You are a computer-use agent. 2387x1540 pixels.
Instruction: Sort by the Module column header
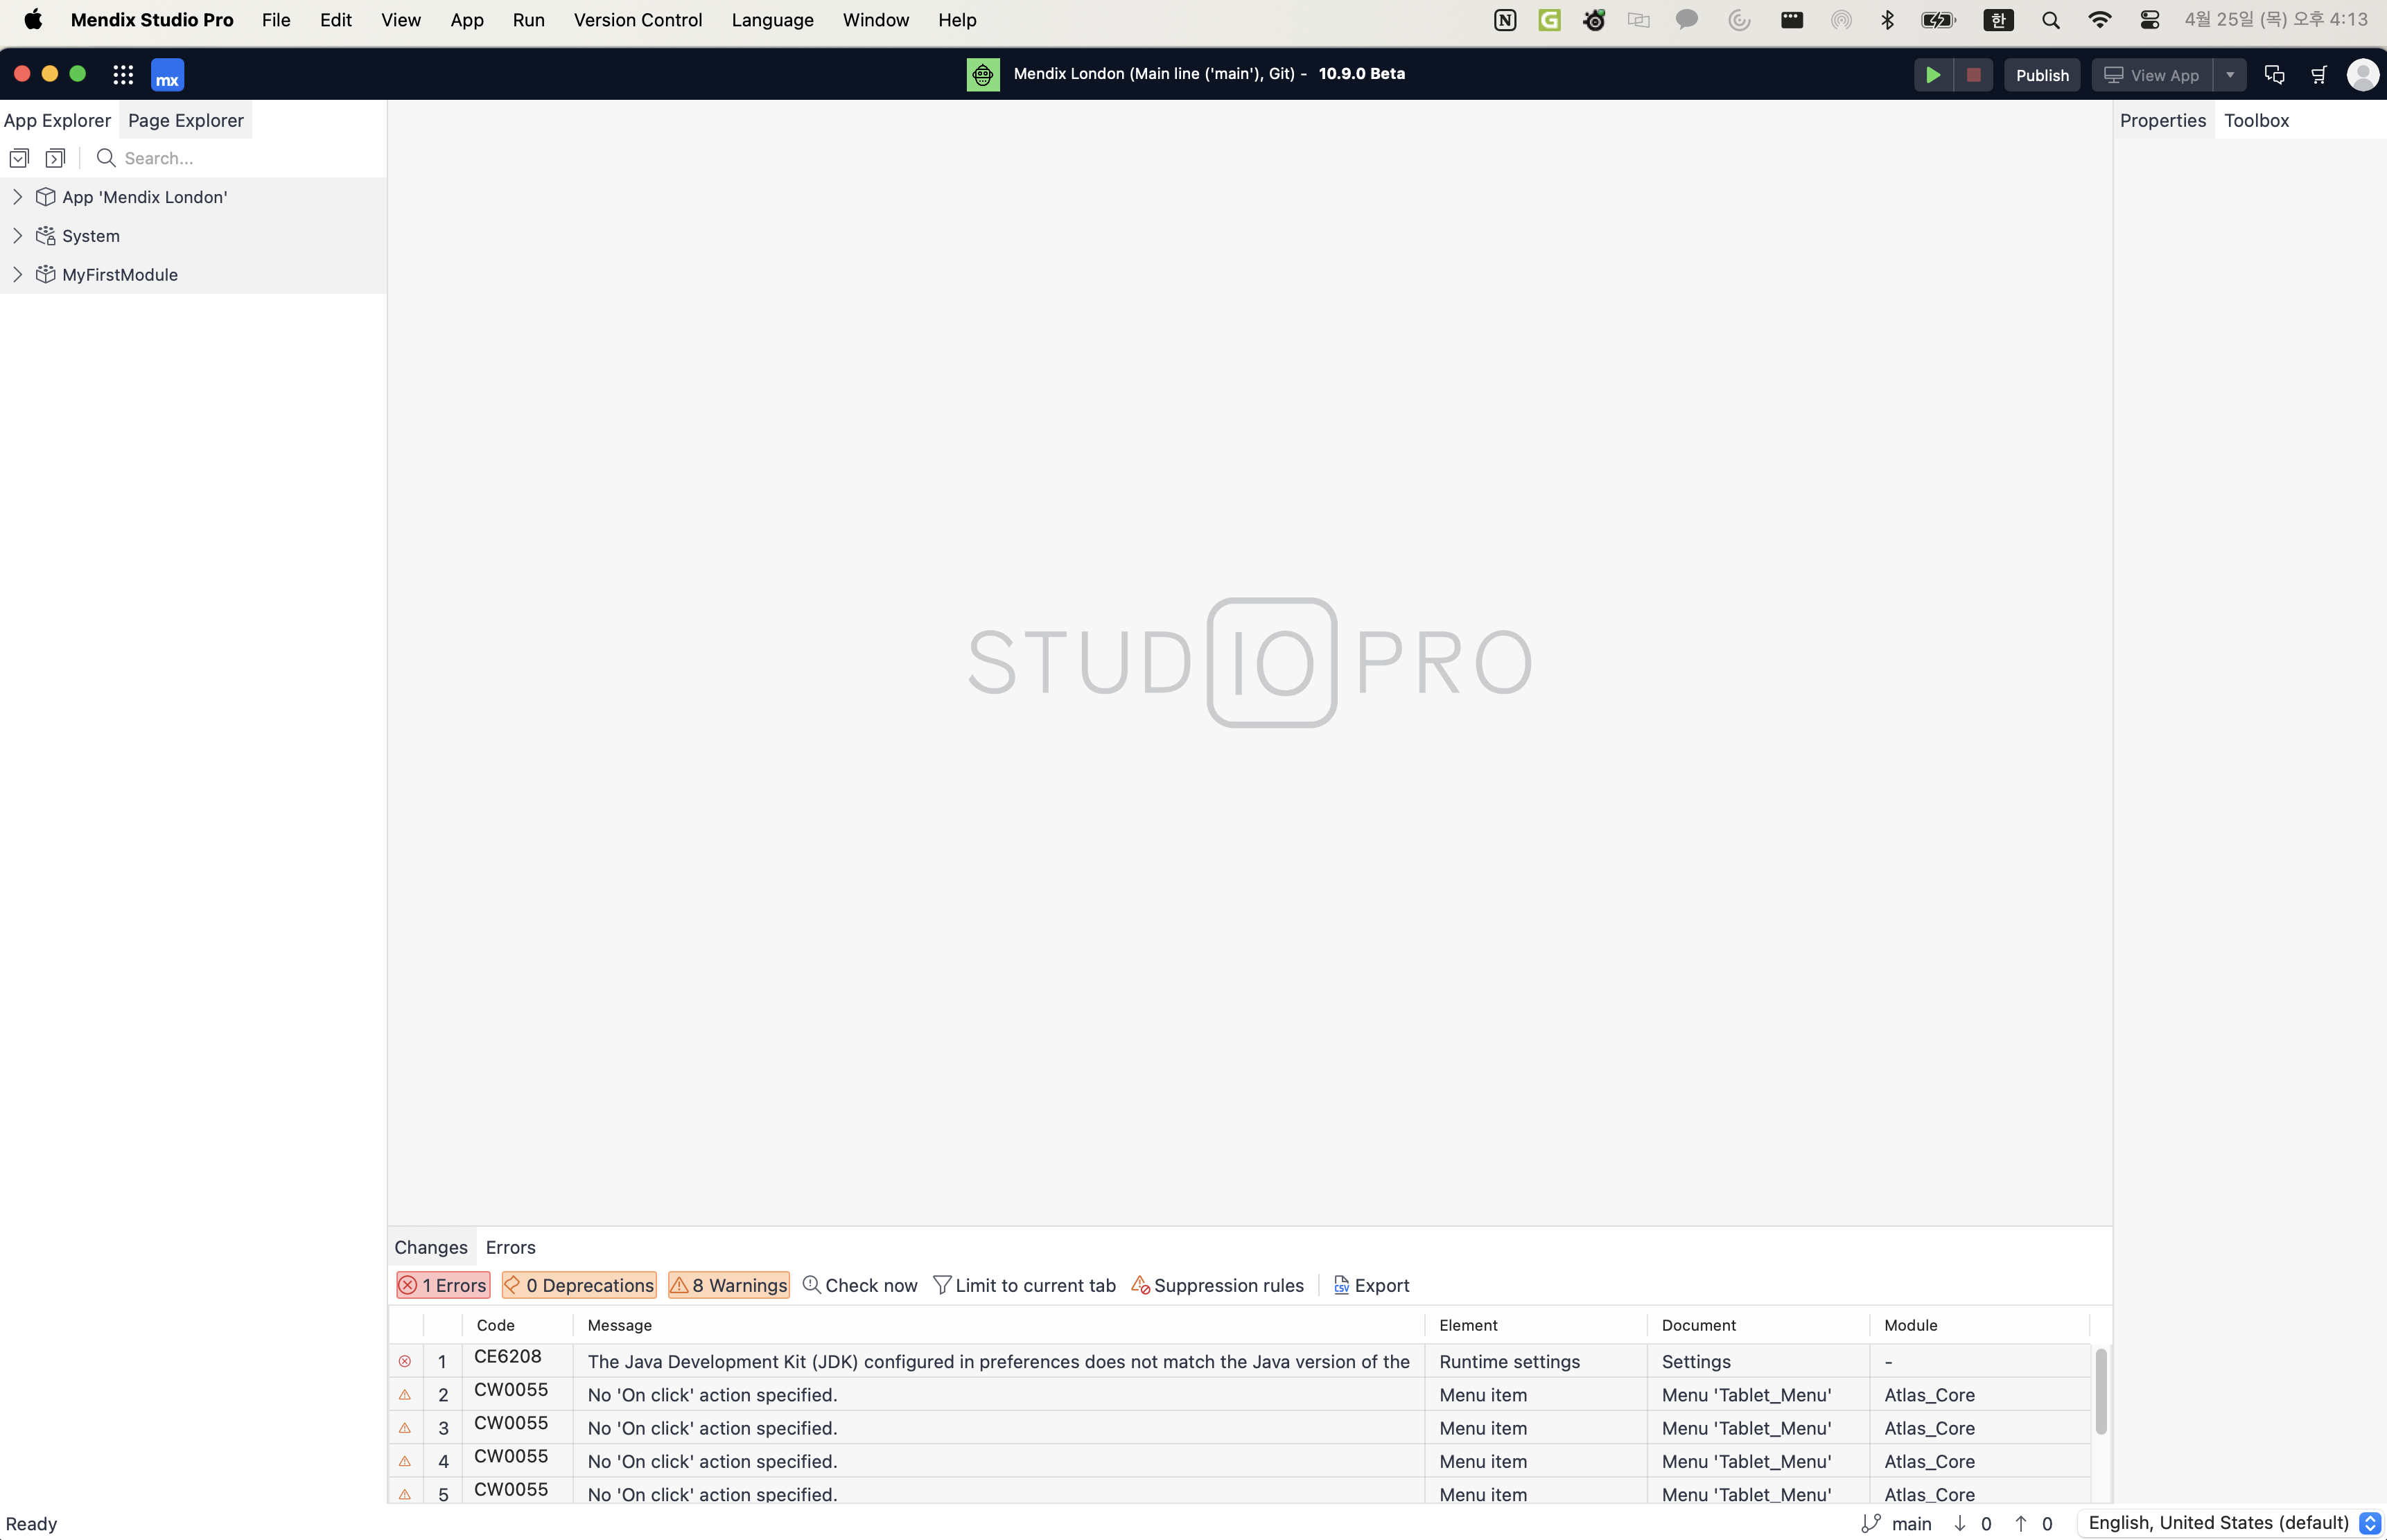pos(1979,1325)
